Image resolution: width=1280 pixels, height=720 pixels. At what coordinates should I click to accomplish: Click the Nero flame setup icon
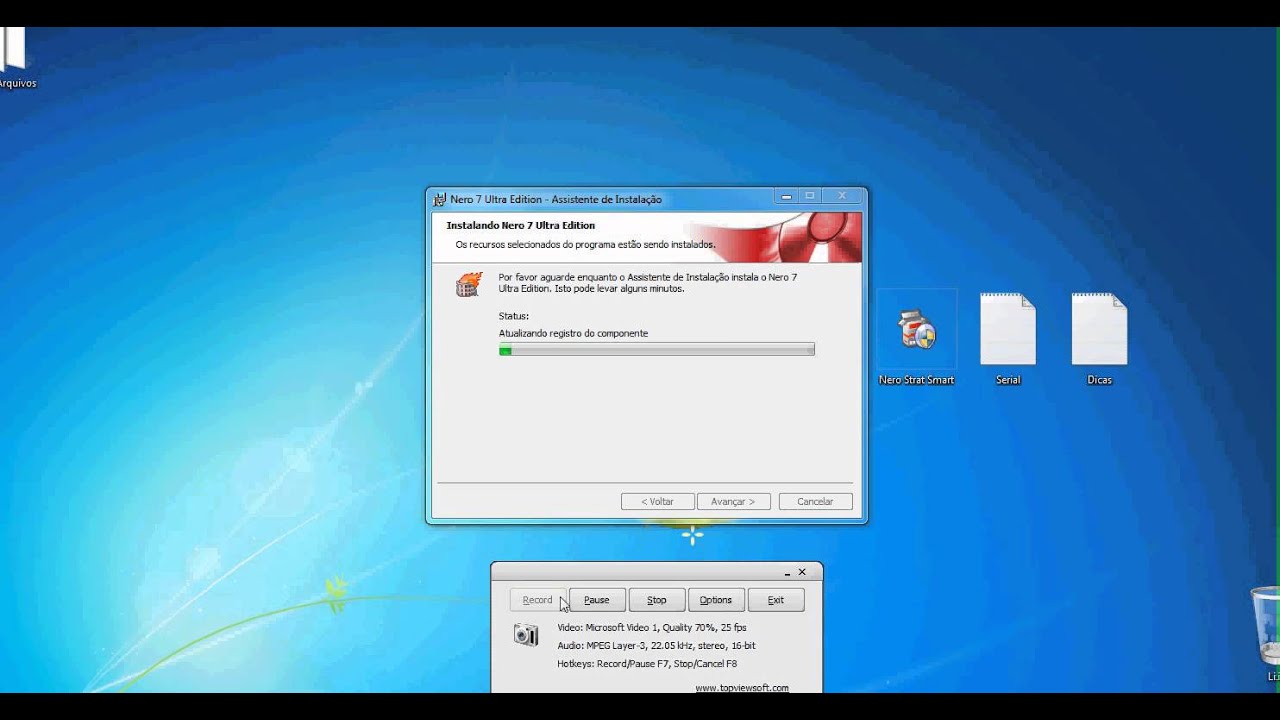click(468, 284)
